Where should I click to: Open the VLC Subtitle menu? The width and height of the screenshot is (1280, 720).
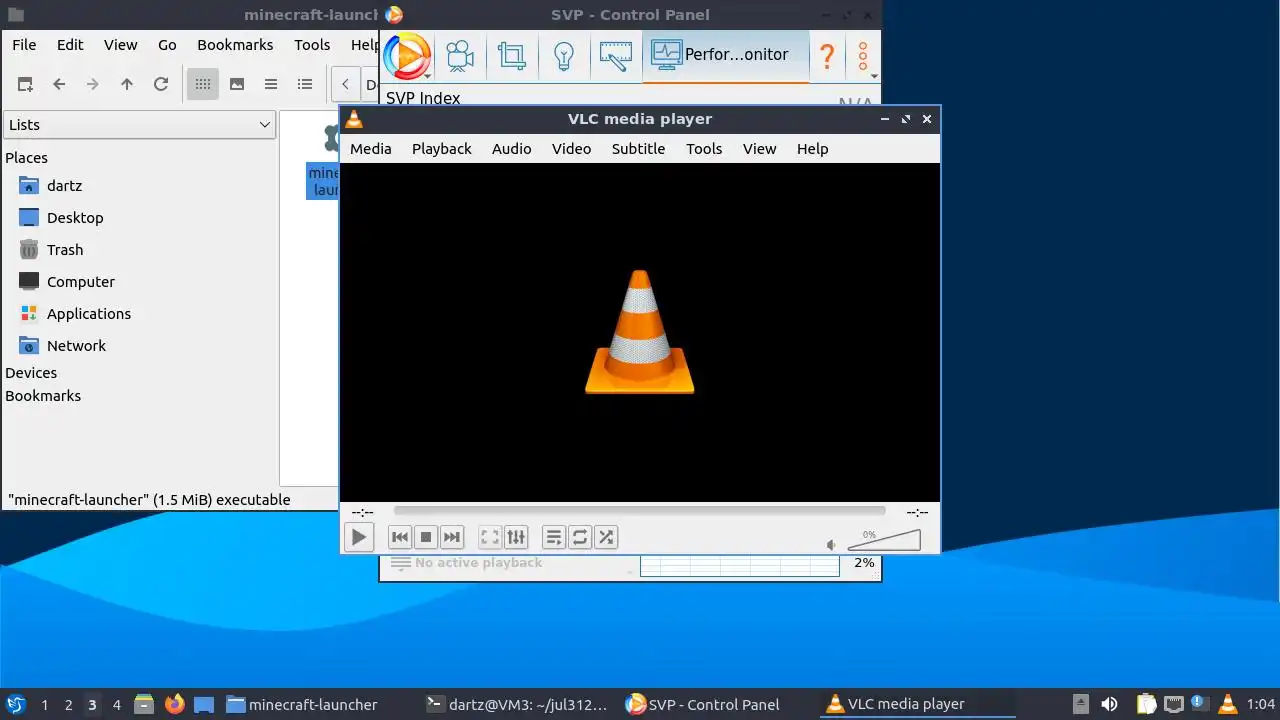click(x=639, y=148)
